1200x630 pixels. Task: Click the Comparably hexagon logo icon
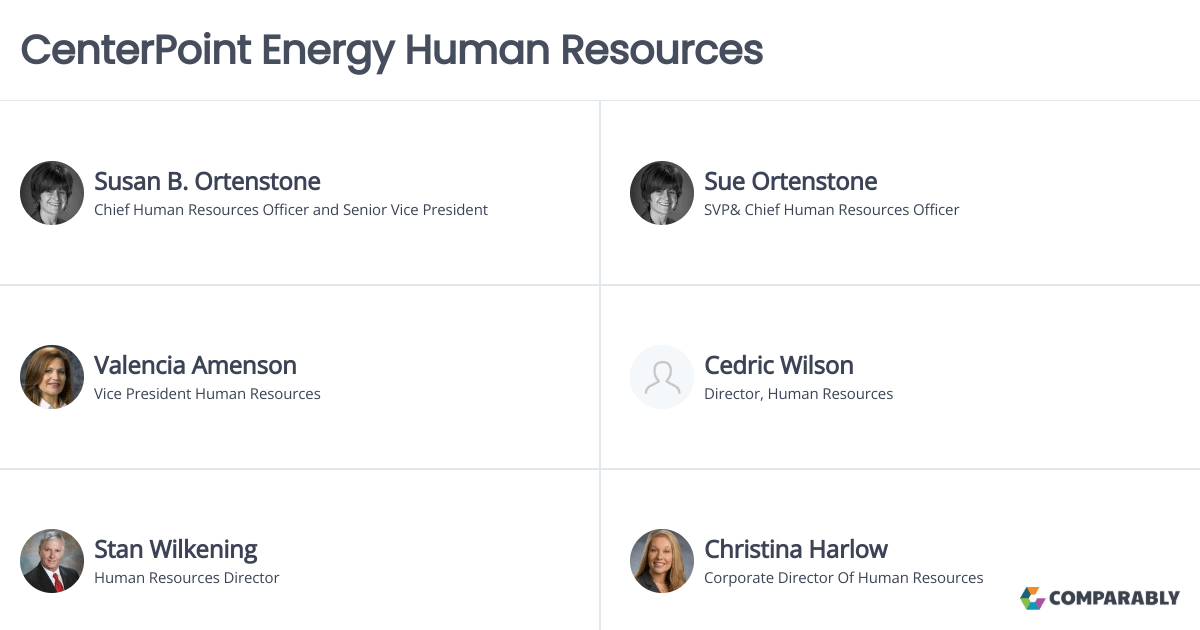pos(1032,598)
